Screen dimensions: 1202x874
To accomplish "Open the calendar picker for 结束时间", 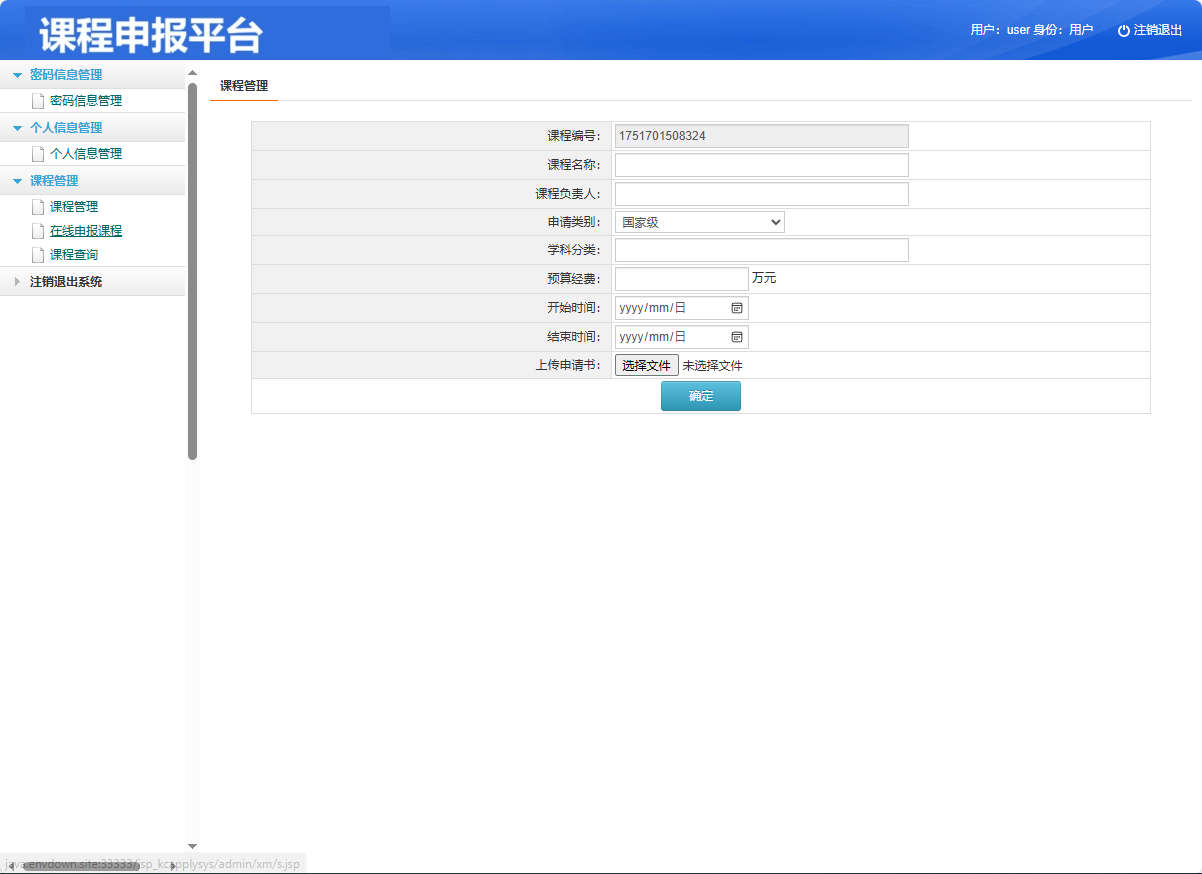I will click(737, 336).
